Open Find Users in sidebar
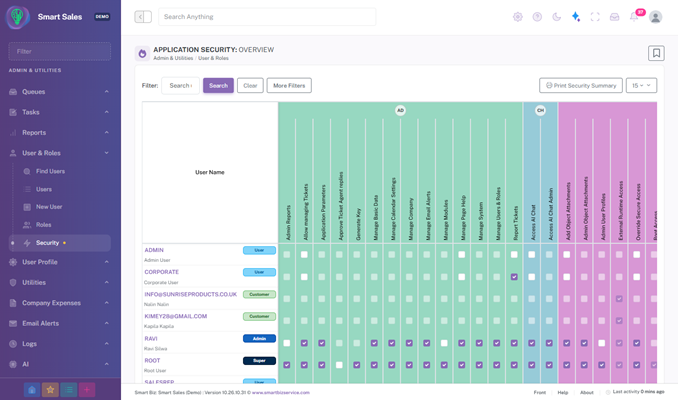Image resolution: width=678 pixels, height=400 pixels. pos(50,171)
